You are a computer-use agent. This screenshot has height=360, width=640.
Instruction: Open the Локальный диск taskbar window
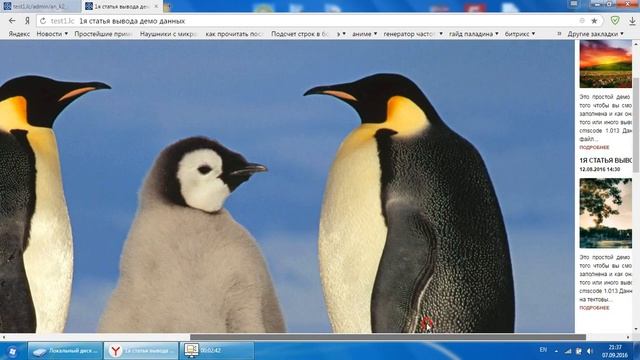tap(65, 351)
